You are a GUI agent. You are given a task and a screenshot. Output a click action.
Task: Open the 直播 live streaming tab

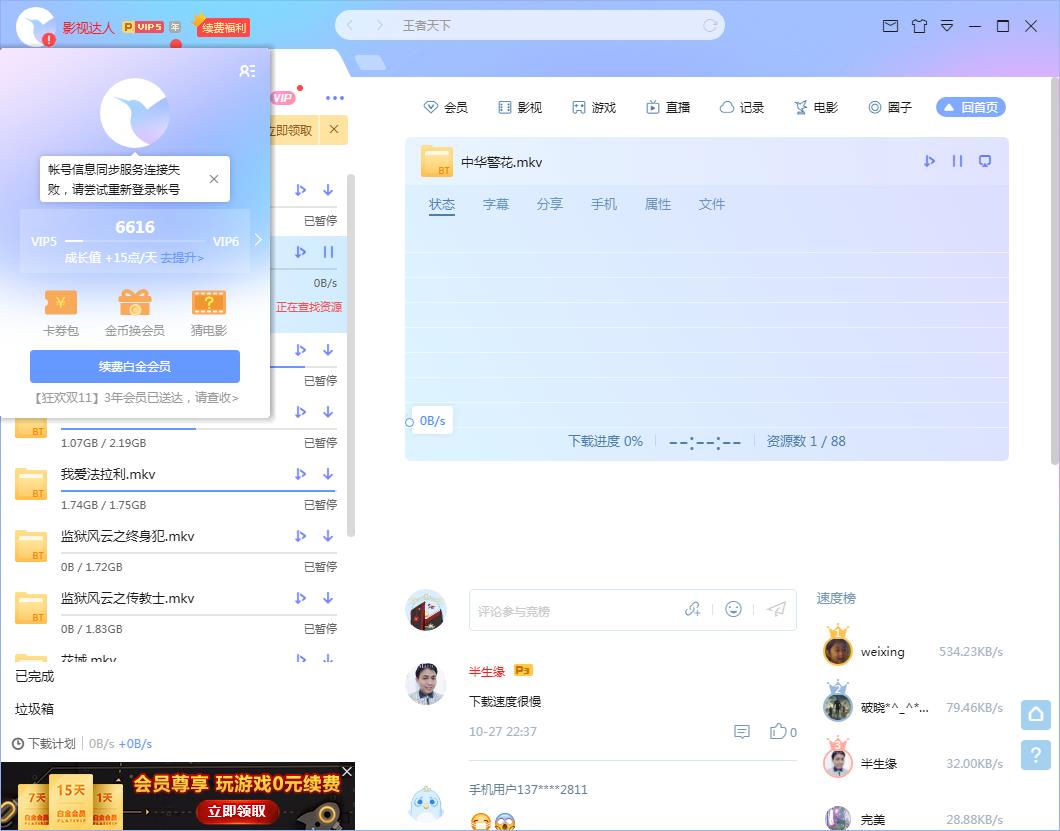[x=668, y=107]
